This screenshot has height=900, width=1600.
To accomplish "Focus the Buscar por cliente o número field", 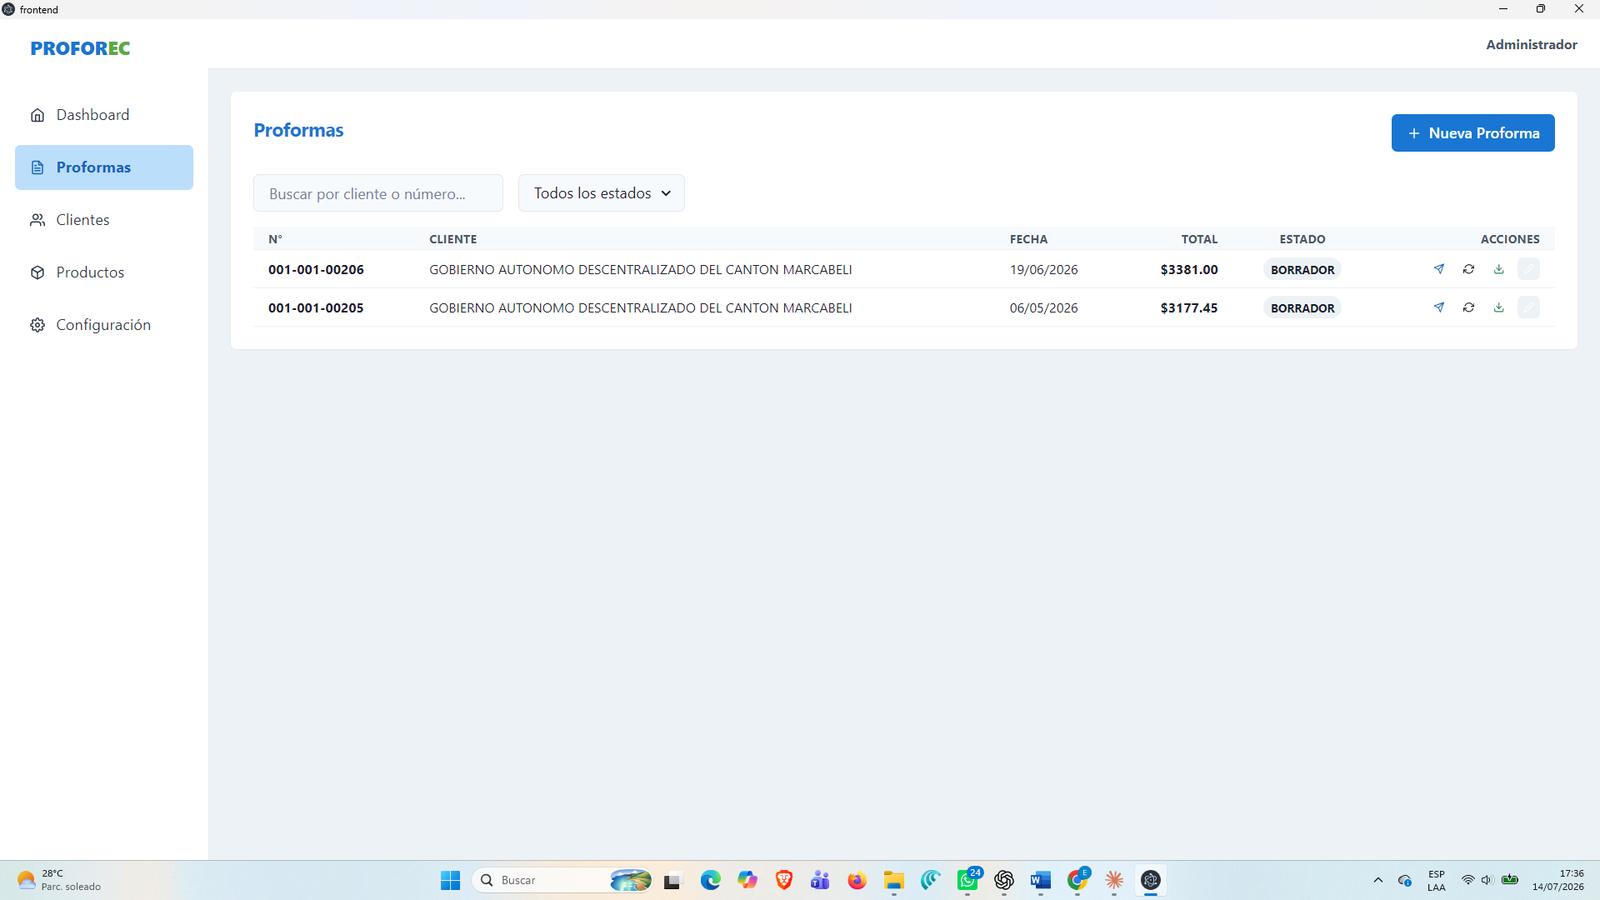I will coord(378,193).
